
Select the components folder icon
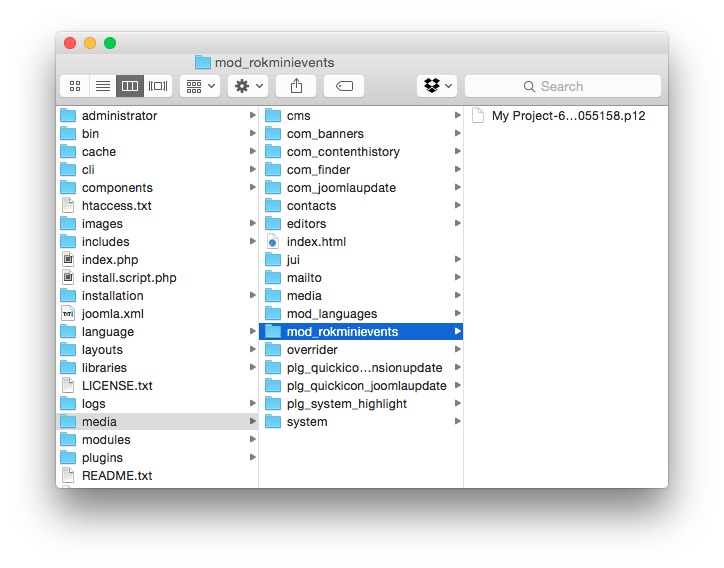coord(68,187)
